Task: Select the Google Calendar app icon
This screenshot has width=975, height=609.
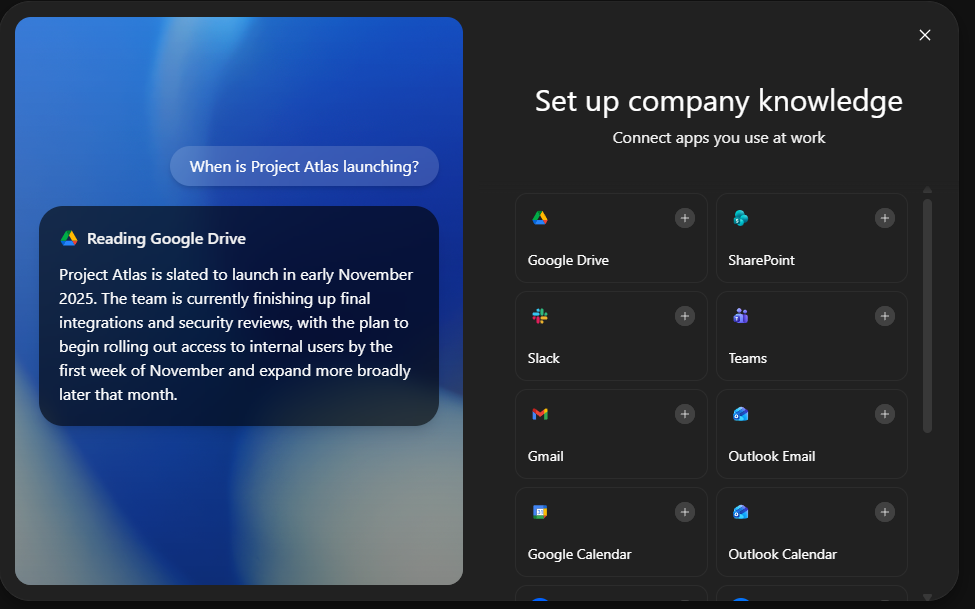Action: click(x=541, y=510)
